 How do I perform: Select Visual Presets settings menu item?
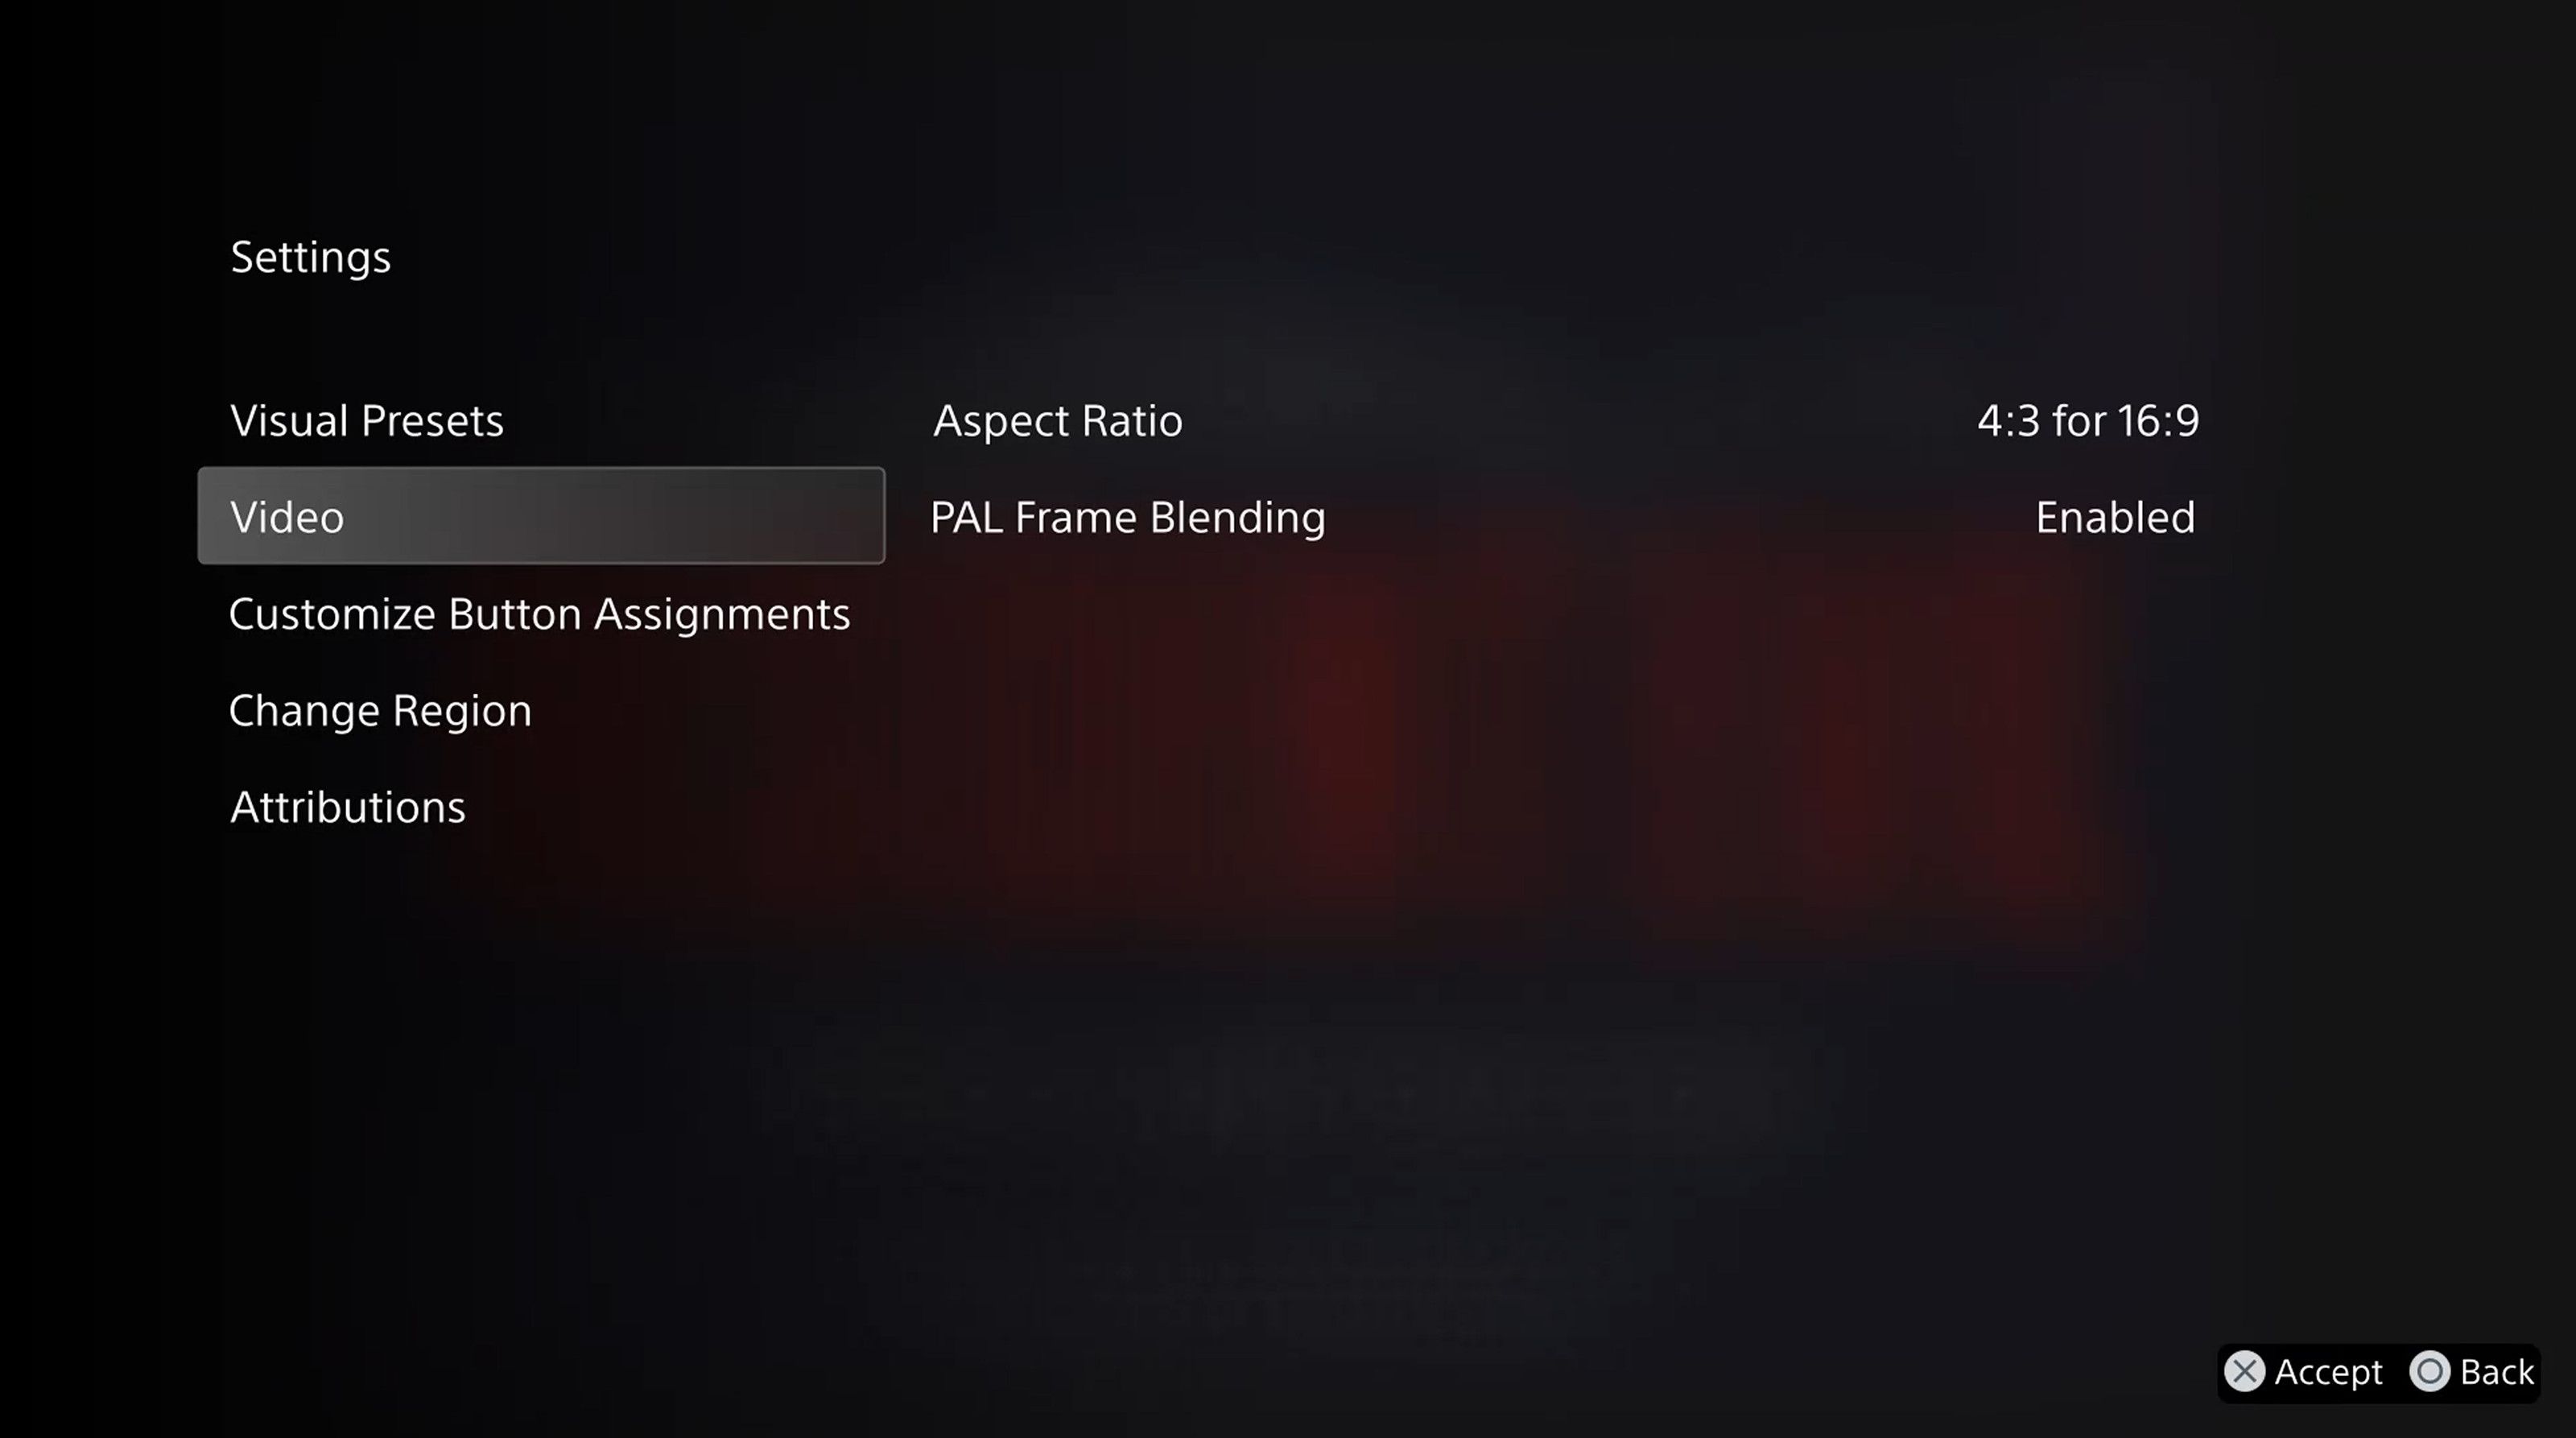pos(366,419)
